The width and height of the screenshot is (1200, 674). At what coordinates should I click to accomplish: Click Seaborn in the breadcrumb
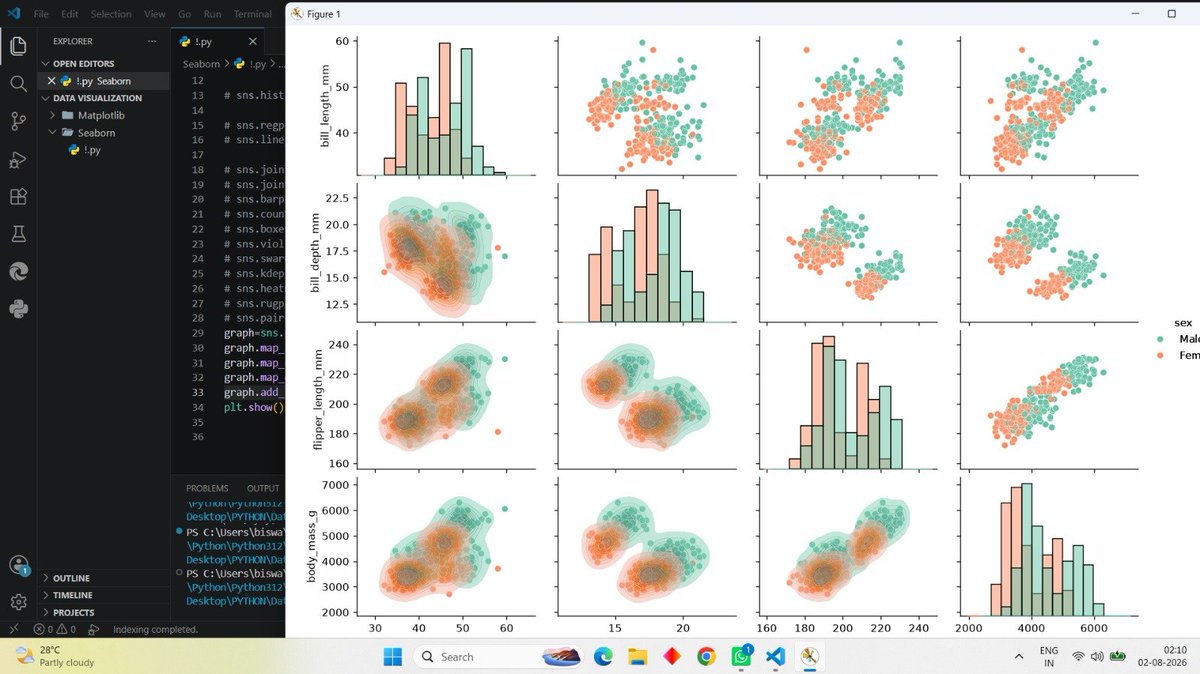(x=201, y=64)
